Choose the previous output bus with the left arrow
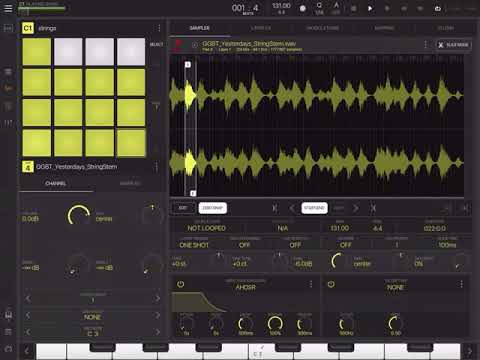Image resolution: width=480 pixels, height=360 pixels. tap(28, 298)
